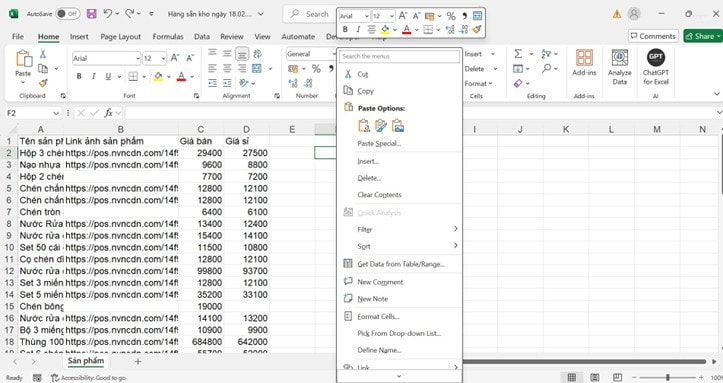The width and height of the screenshot is (723, 383).
Task: Switch to Page Break Preview view icon
Action: pos(618,377)
